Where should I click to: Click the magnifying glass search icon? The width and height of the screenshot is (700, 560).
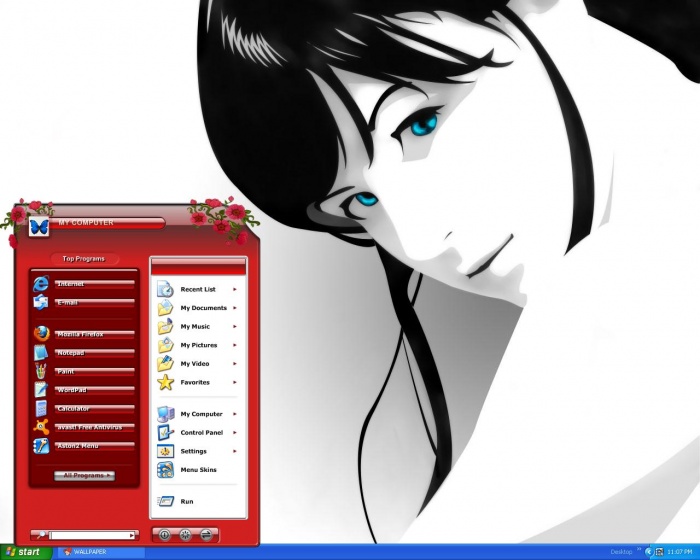41,535
